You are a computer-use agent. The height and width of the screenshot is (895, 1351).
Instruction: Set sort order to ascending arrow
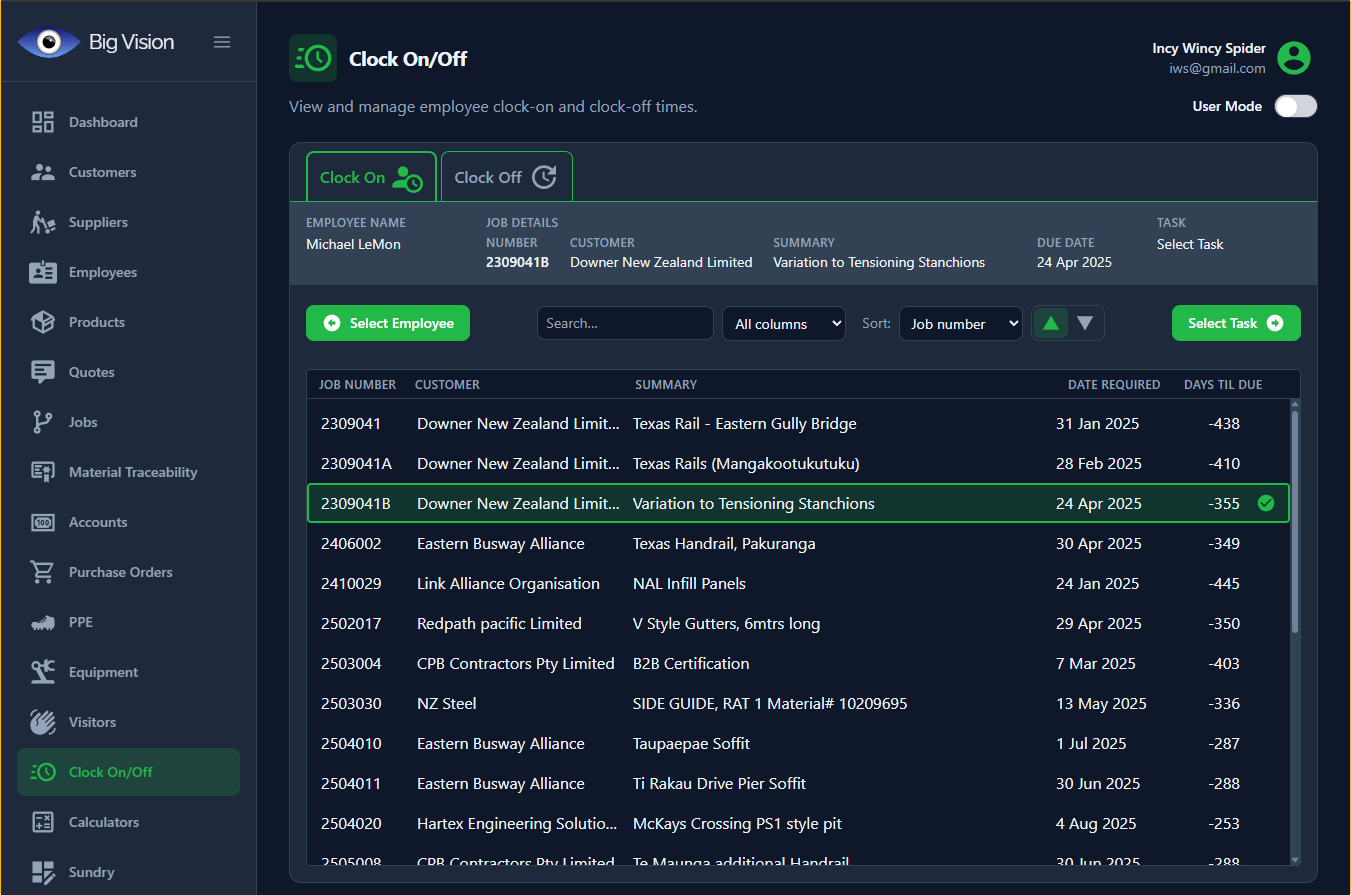point(1050,323)
